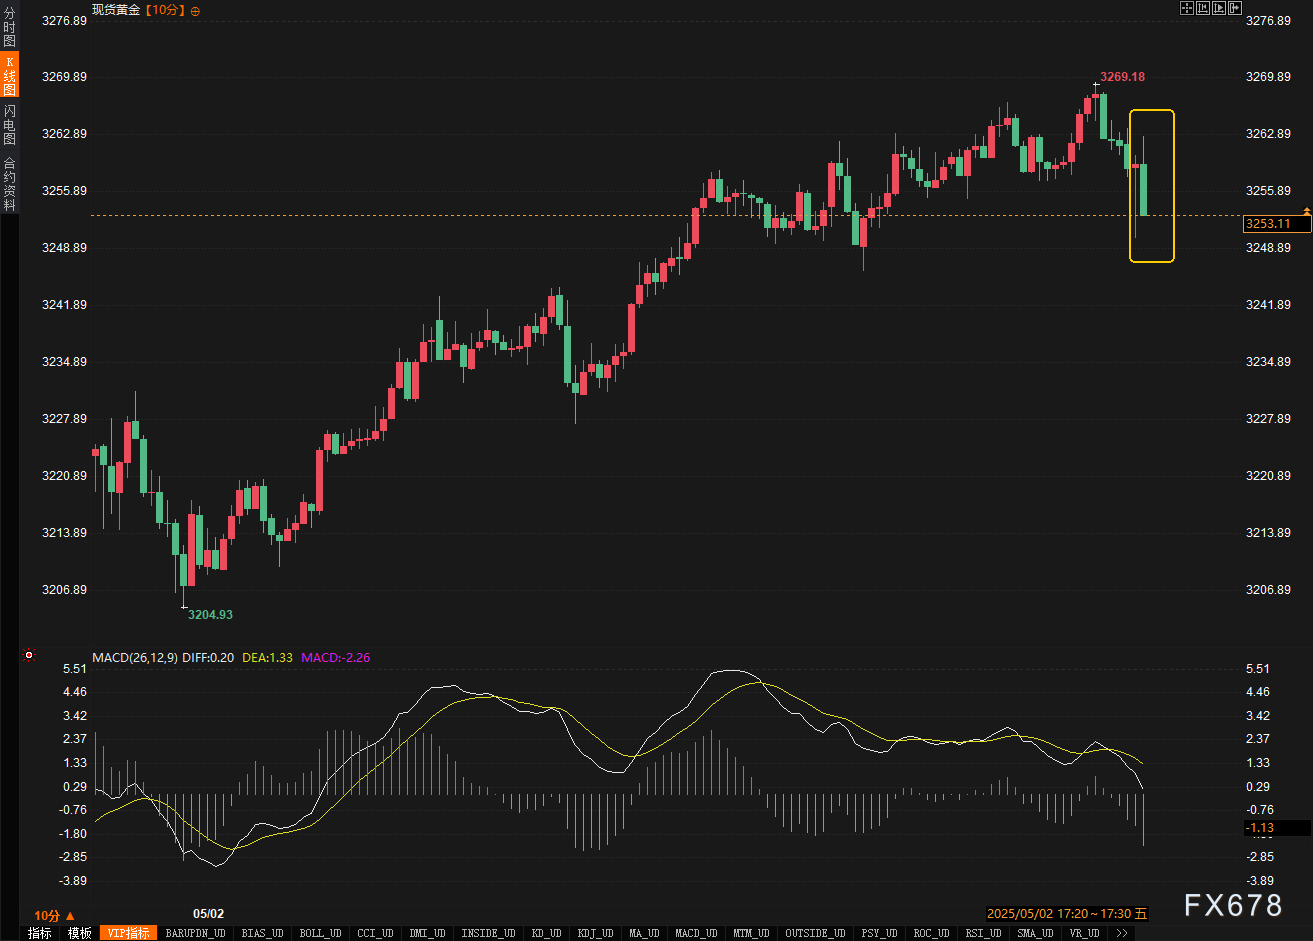Open the 闪电图 sidebar tab
Screen dimensions: 1313x941
[9, 125]
